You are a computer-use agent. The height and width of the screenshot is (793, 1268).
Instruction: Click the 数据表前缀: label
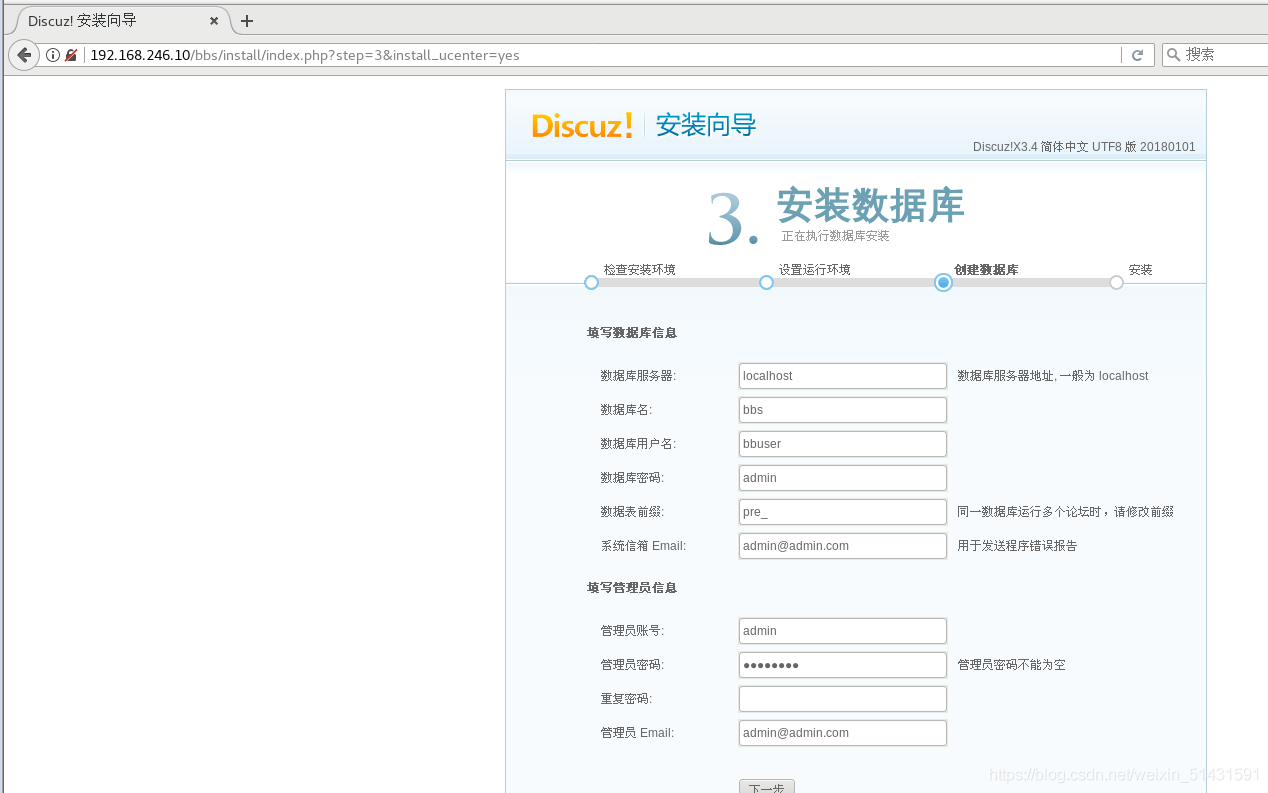(632, 512)
